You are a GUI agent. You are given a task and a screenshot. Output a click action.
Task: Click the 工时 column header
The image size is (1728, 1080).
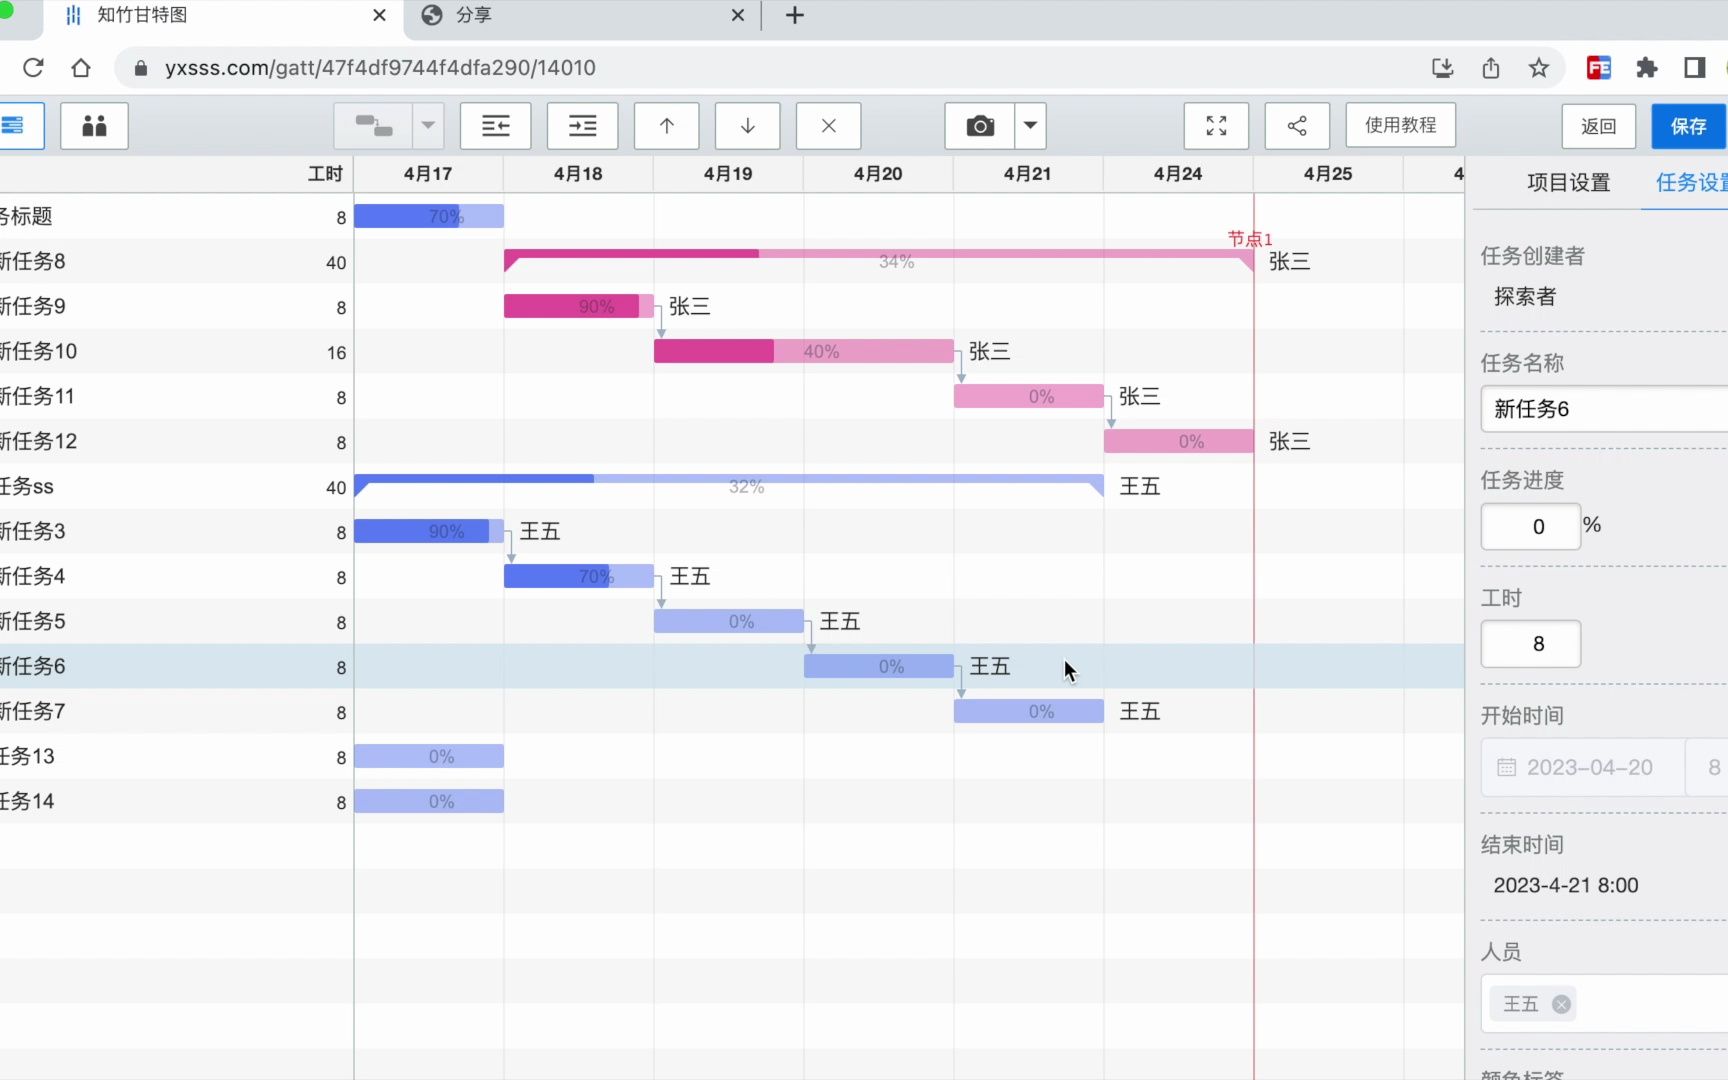tap(325, 174)
